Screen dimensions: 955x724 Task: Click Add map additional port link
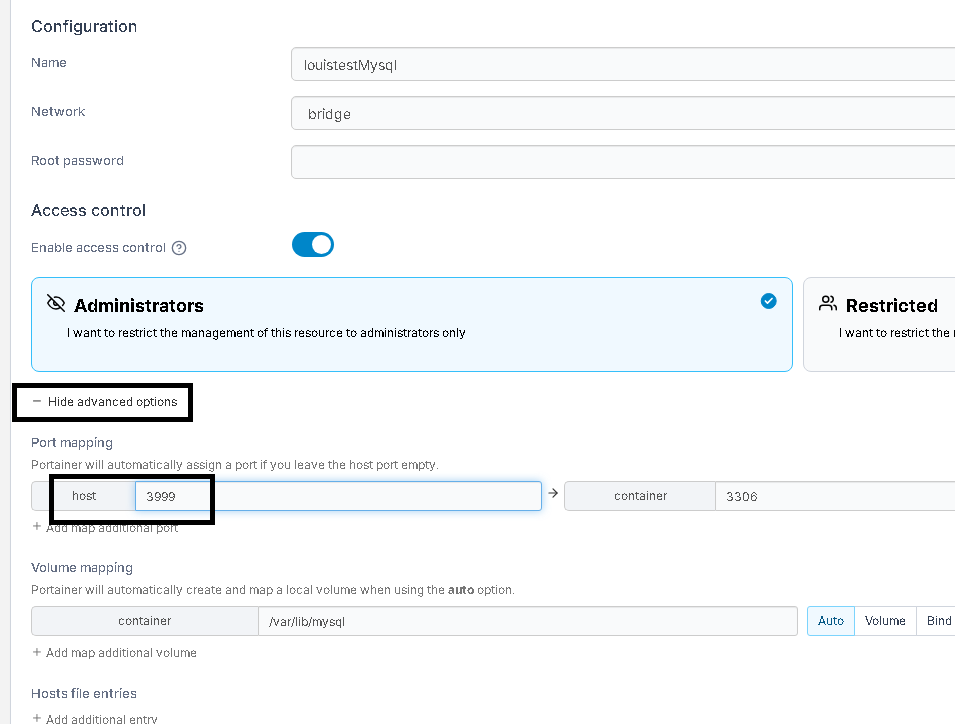coord(105,527)
